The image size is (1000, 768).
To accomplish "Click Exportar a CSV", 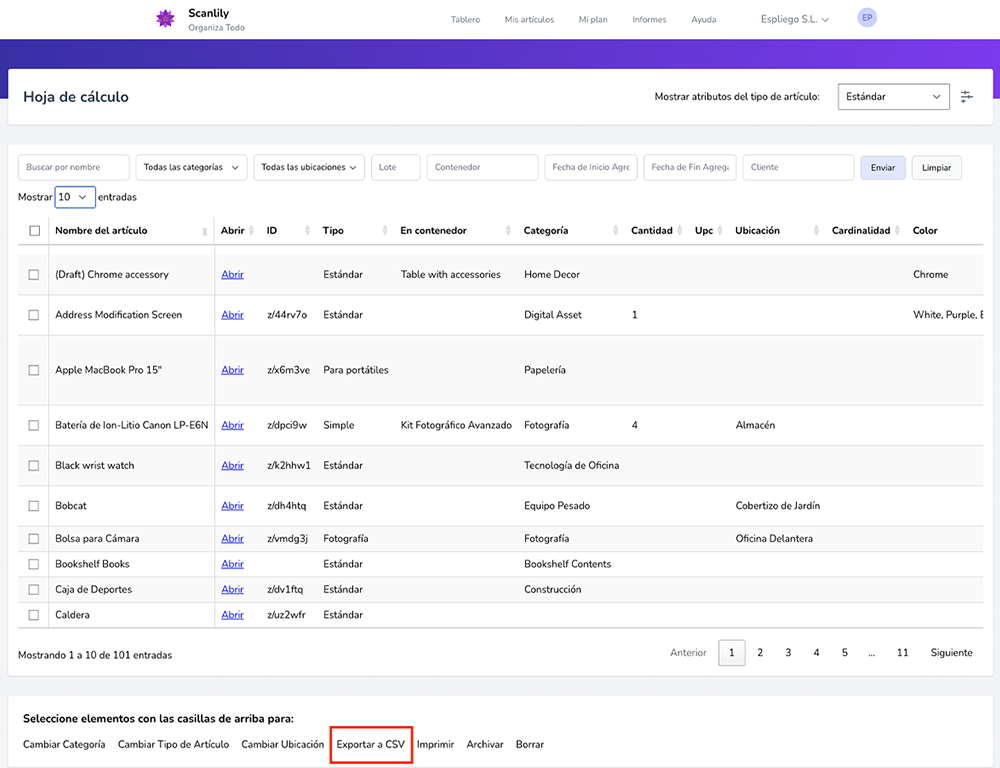I will 371,745.
